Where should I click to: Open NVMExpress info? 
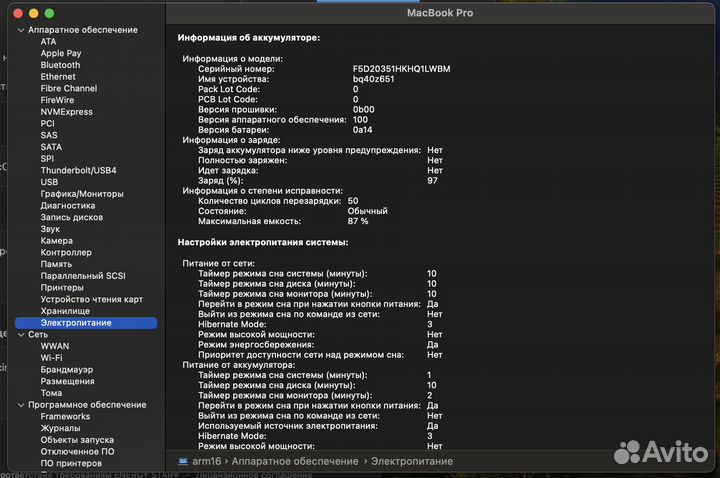(x=67, y=112)
